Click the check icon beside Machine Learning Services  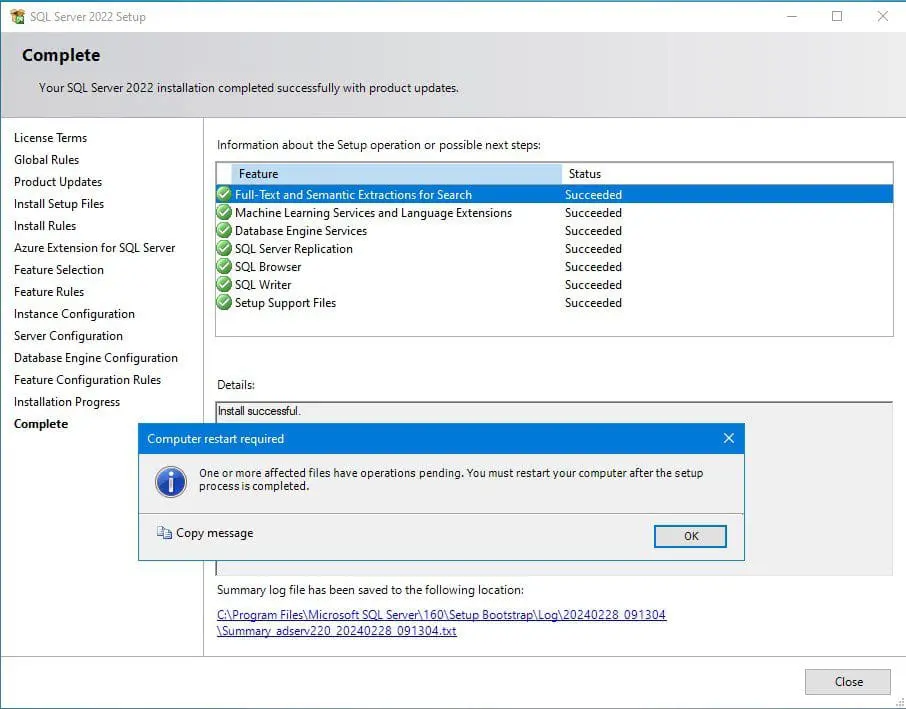(223, 212)
